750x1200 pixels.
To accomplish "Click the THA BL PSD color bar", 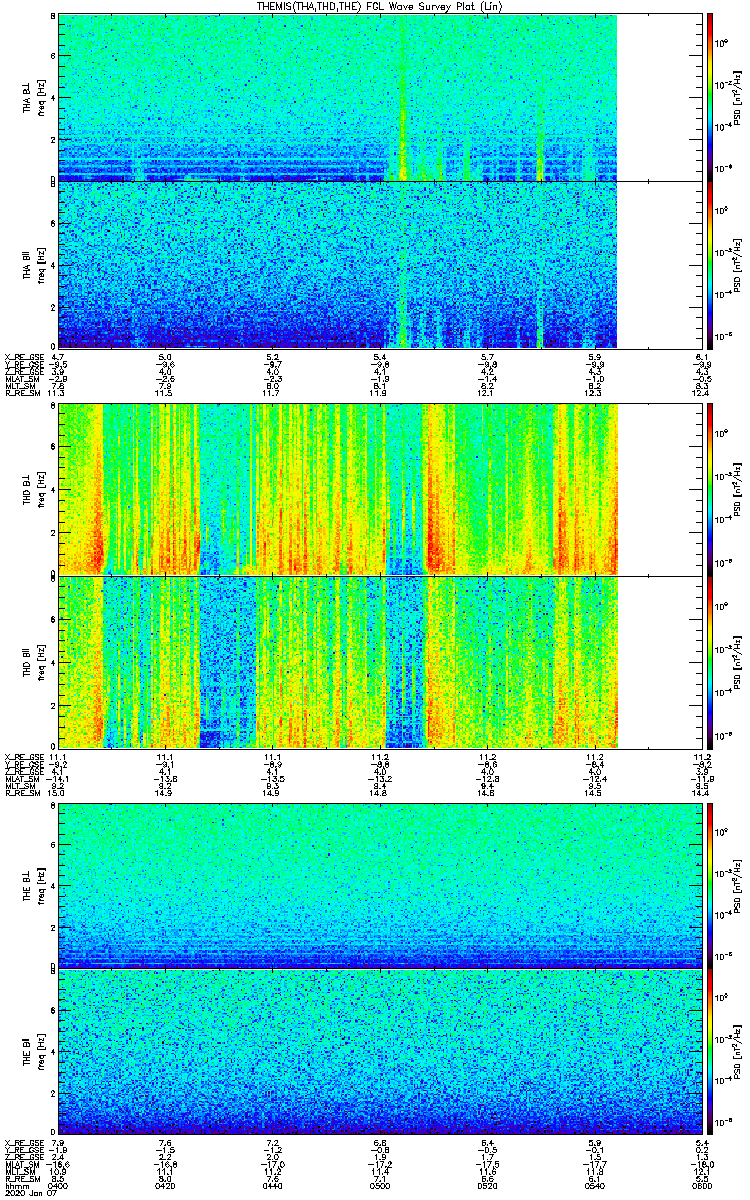I will point(710,97).
